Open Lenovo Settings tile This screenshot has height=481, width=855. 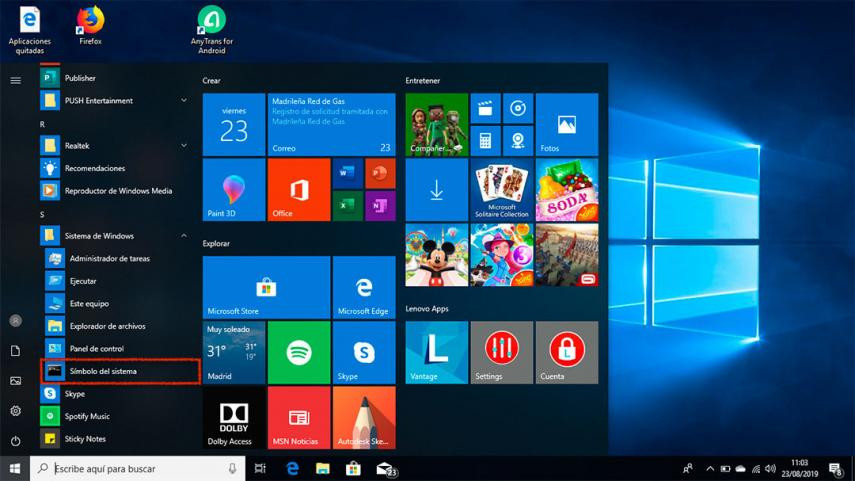(x=502, y=352)
